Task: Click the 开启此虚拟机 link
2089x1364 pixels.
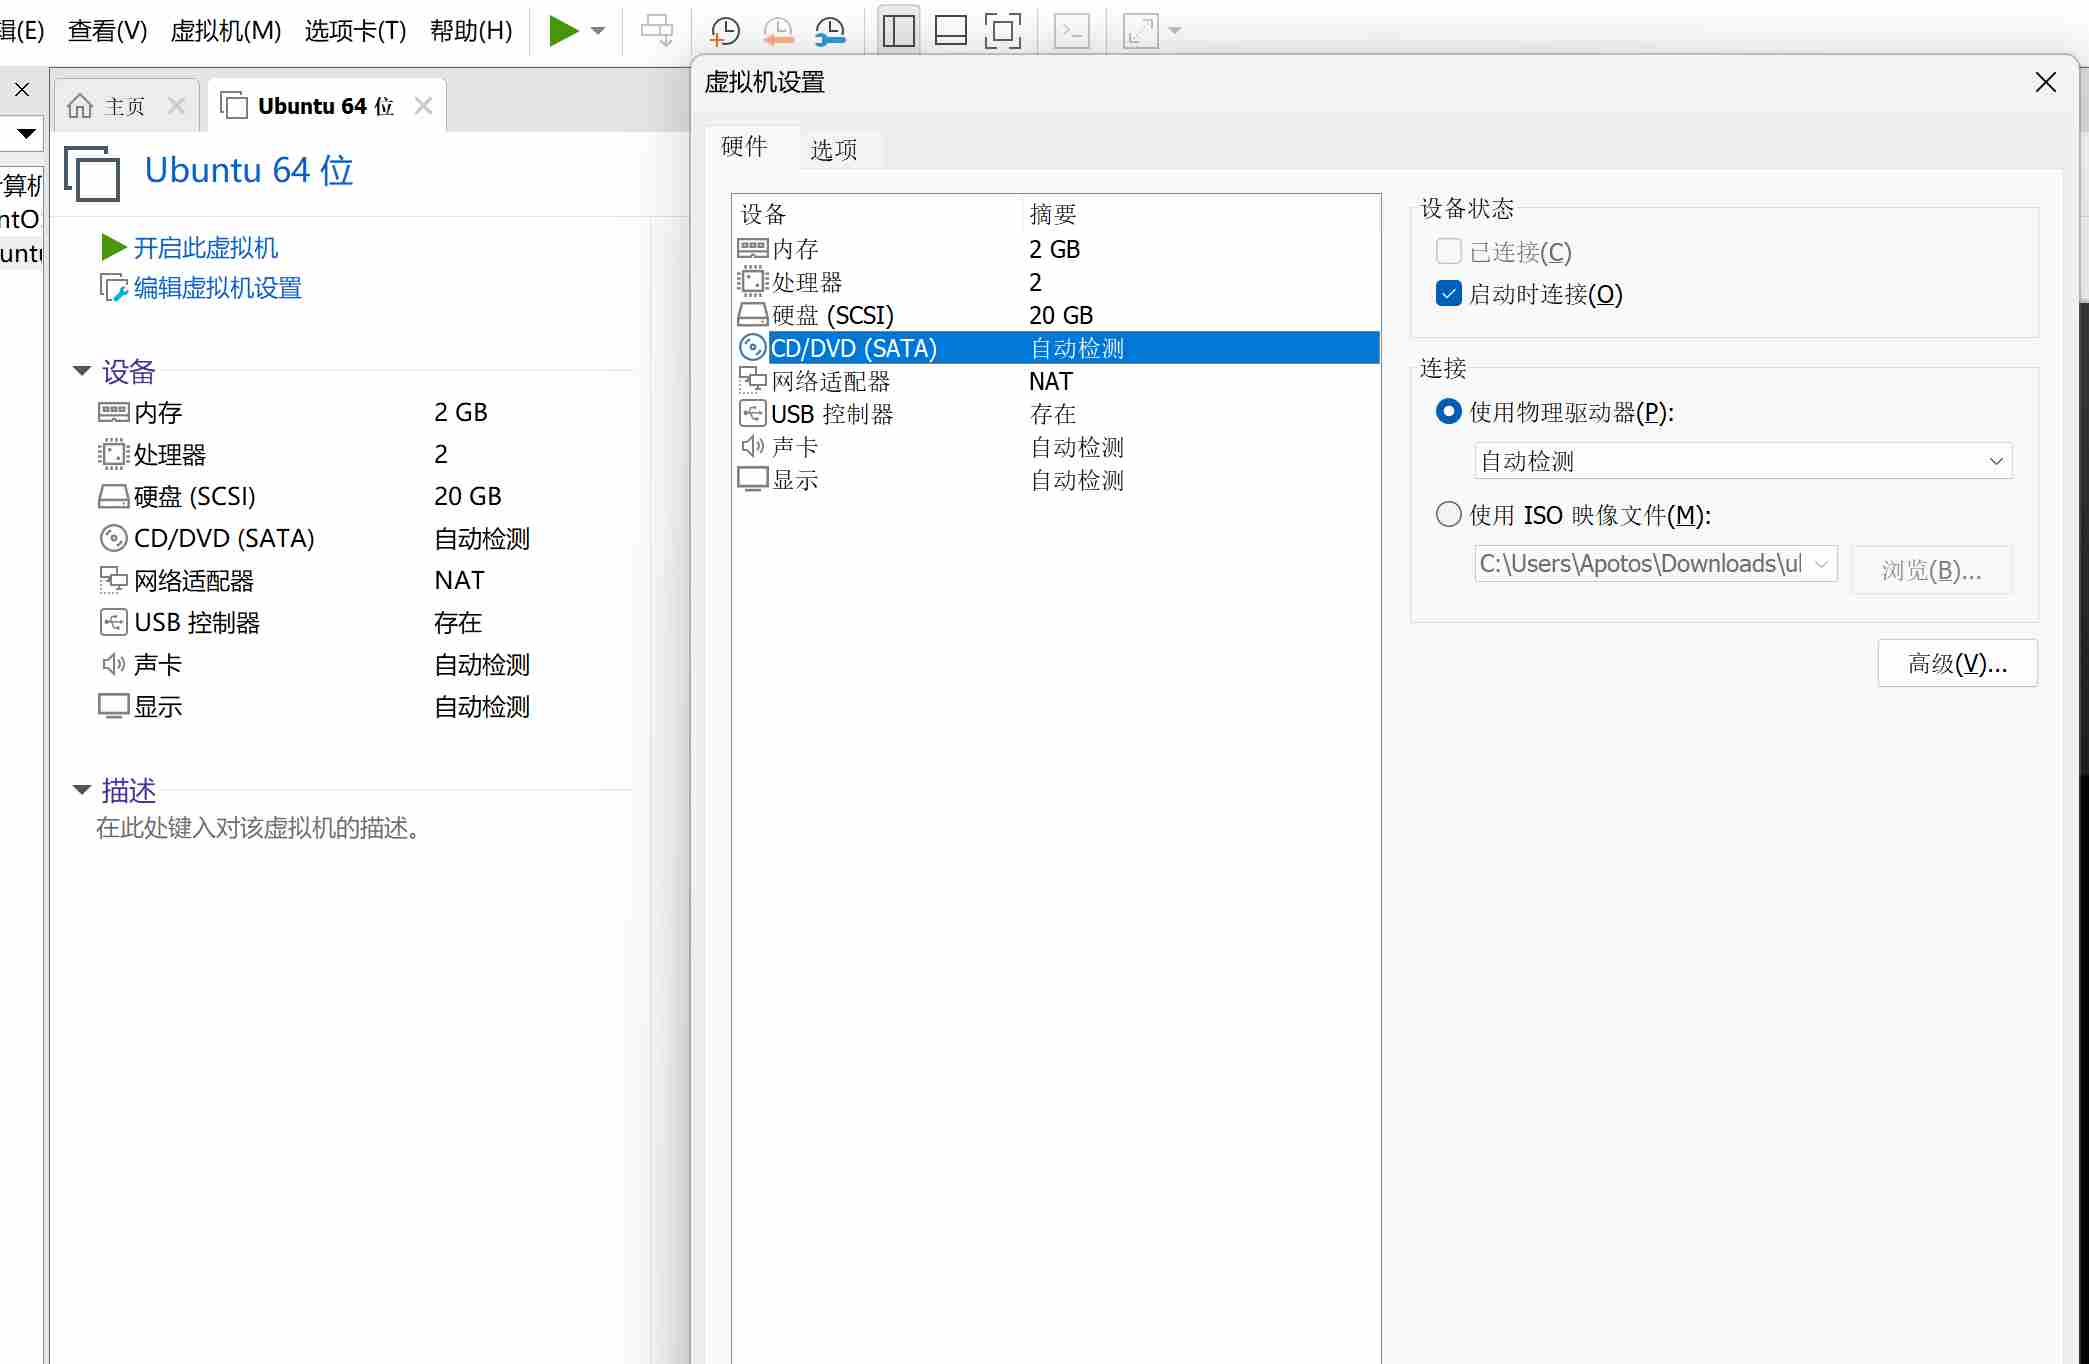Action: pyautogui.click(x=205, y=247)
